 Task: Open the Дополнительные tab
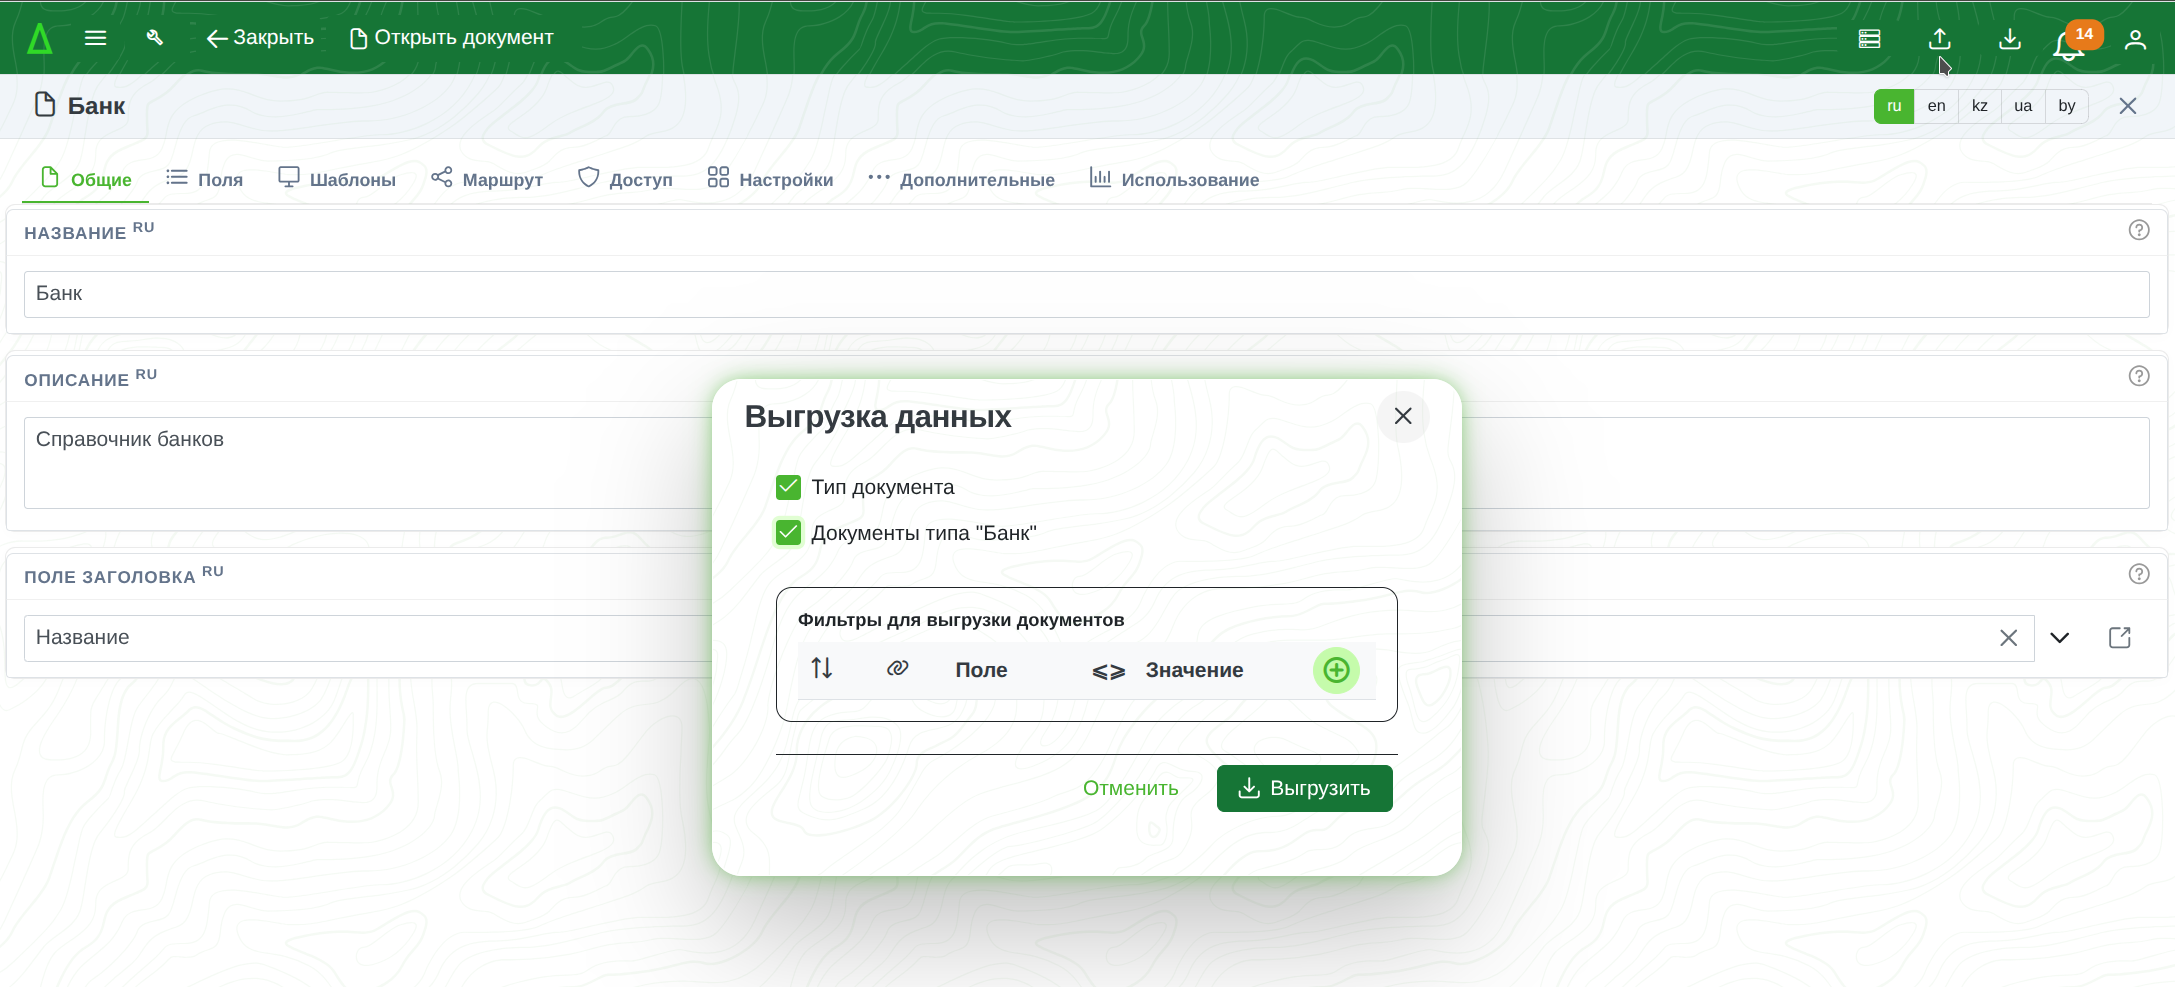coord(961,179)
